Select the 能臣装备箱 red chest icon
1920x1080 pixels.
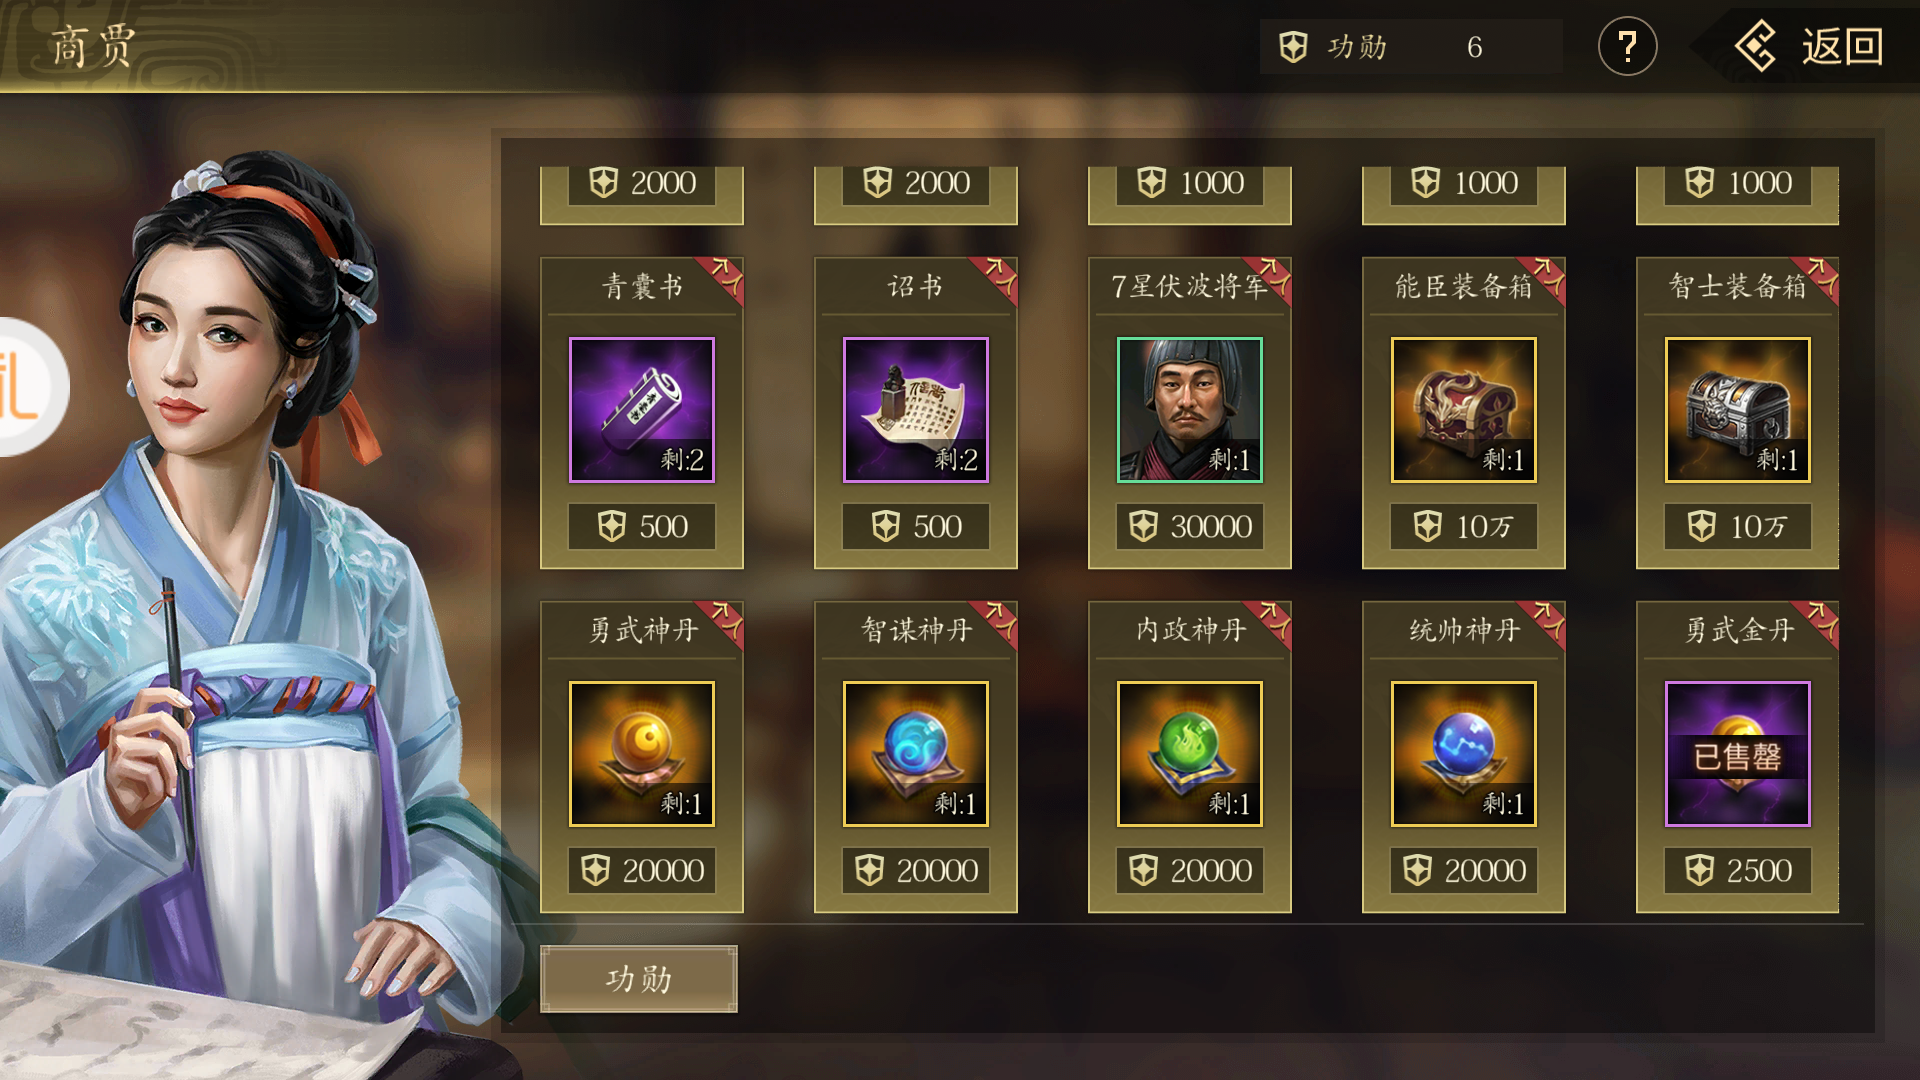click(1463, 410)
